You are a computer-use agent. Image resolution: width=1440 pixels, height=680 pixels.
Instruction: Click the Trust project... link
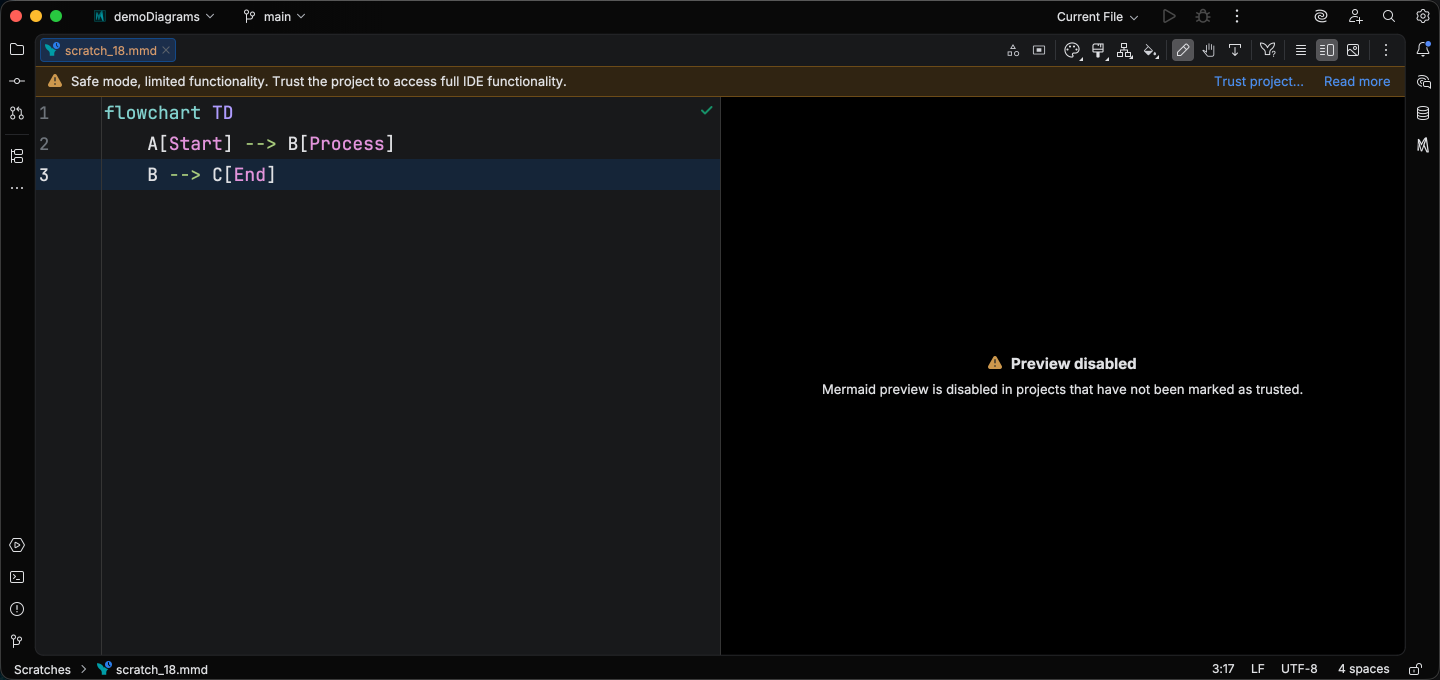(1259, 81)
